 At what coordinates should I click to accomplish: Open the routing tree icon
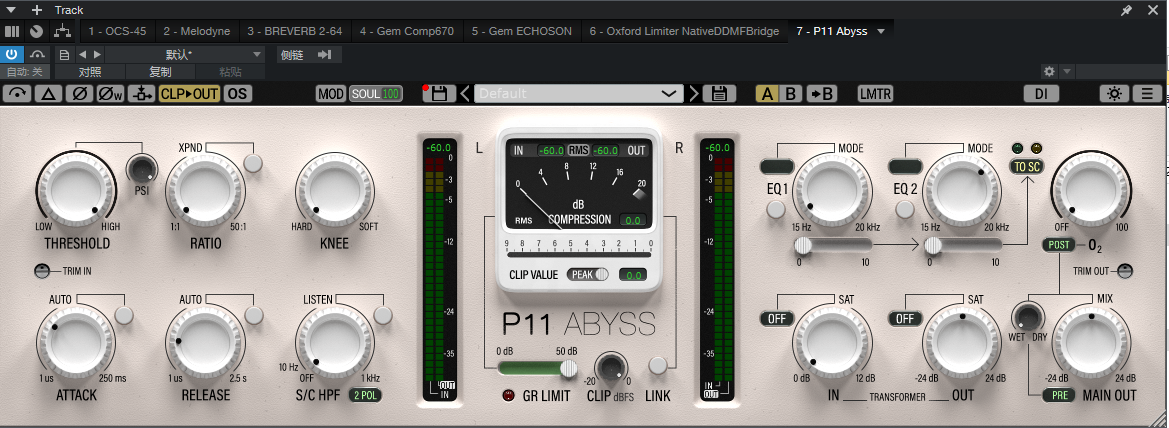coord(63,31)
